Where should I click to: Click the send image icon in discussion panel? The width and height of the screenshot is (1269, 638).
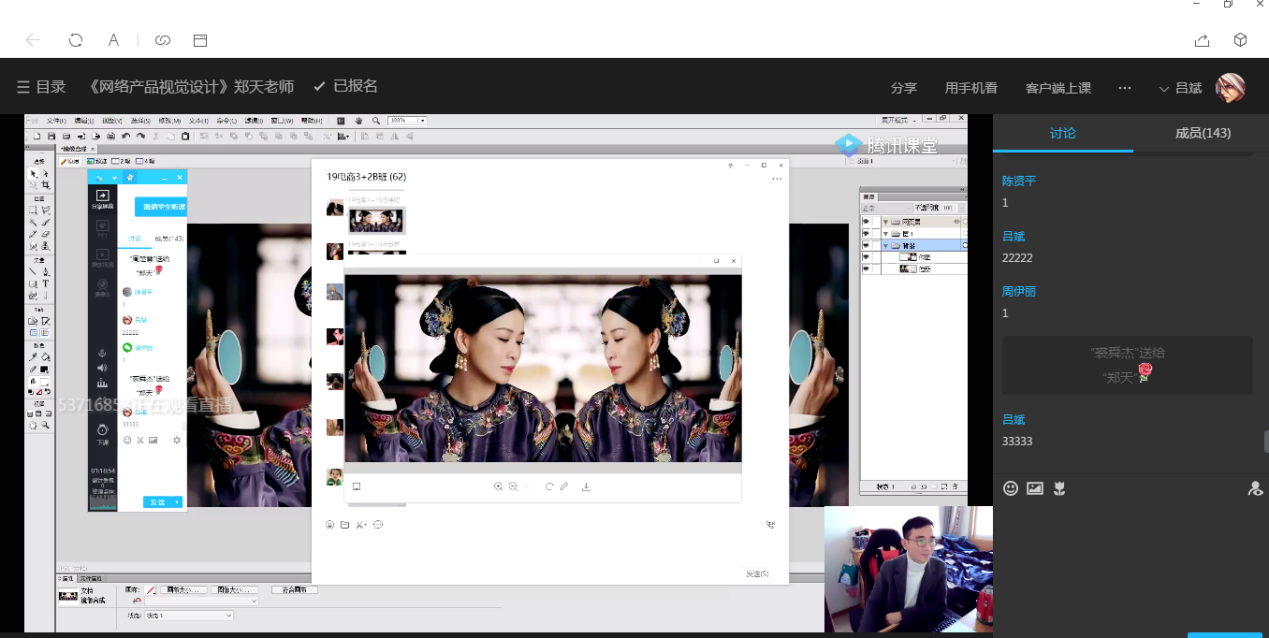(x=1035, y=488)
